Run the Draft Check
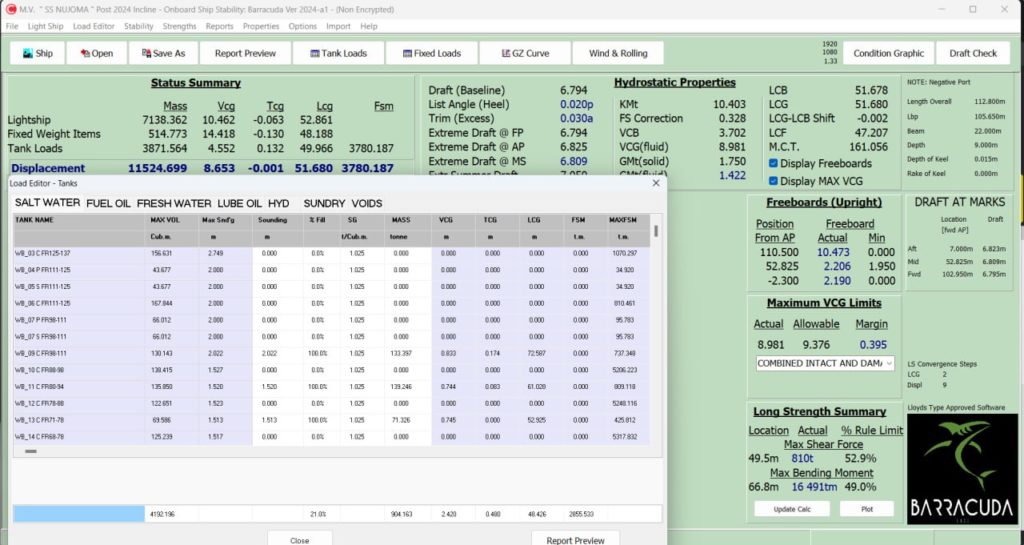 point(973,54)
